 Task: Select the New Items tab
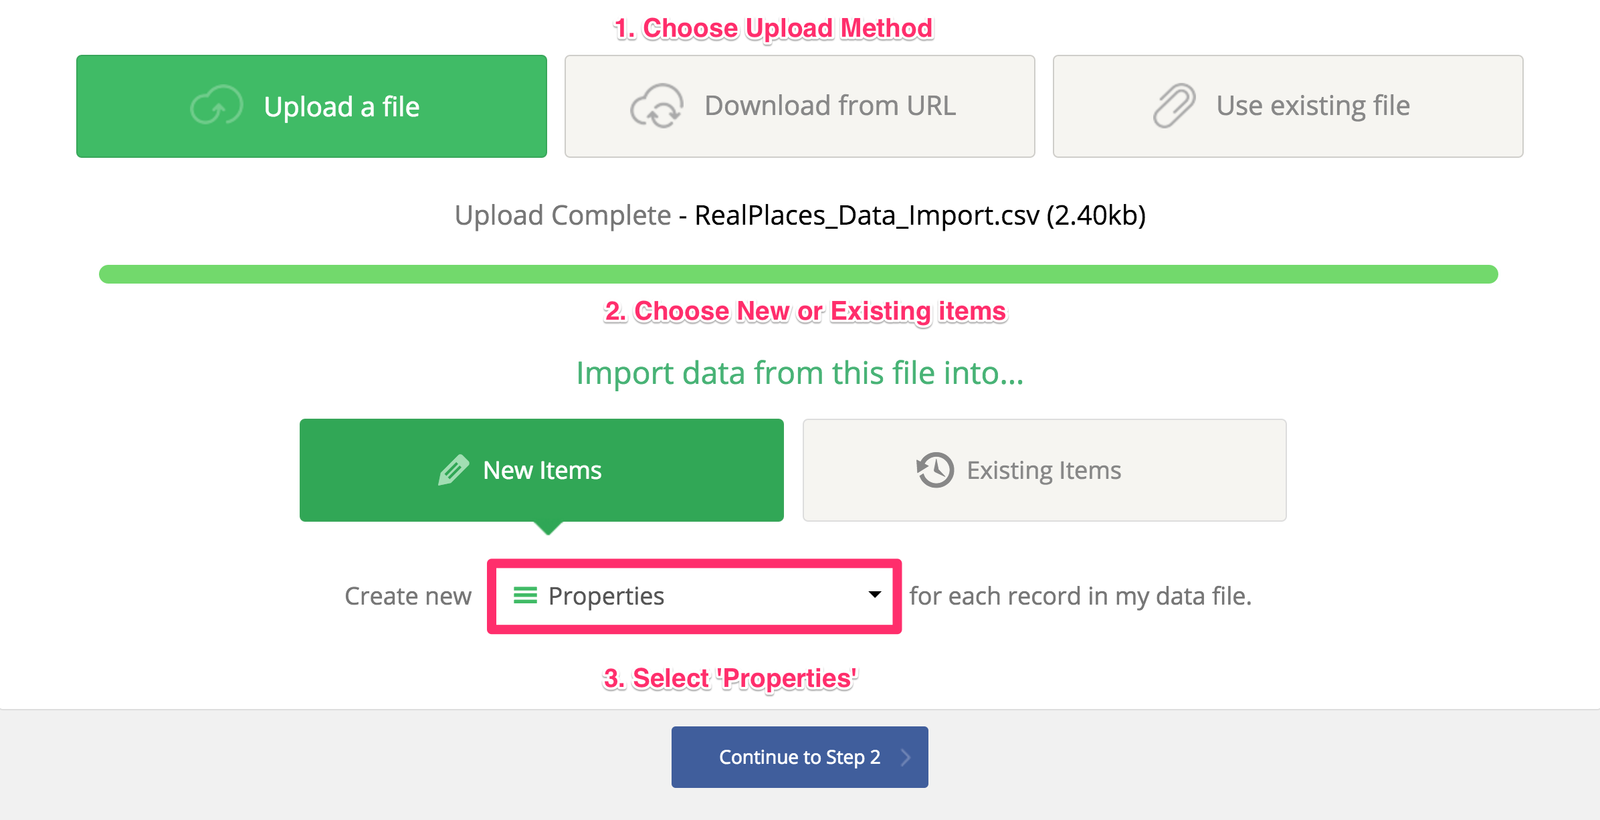point(541,470)
